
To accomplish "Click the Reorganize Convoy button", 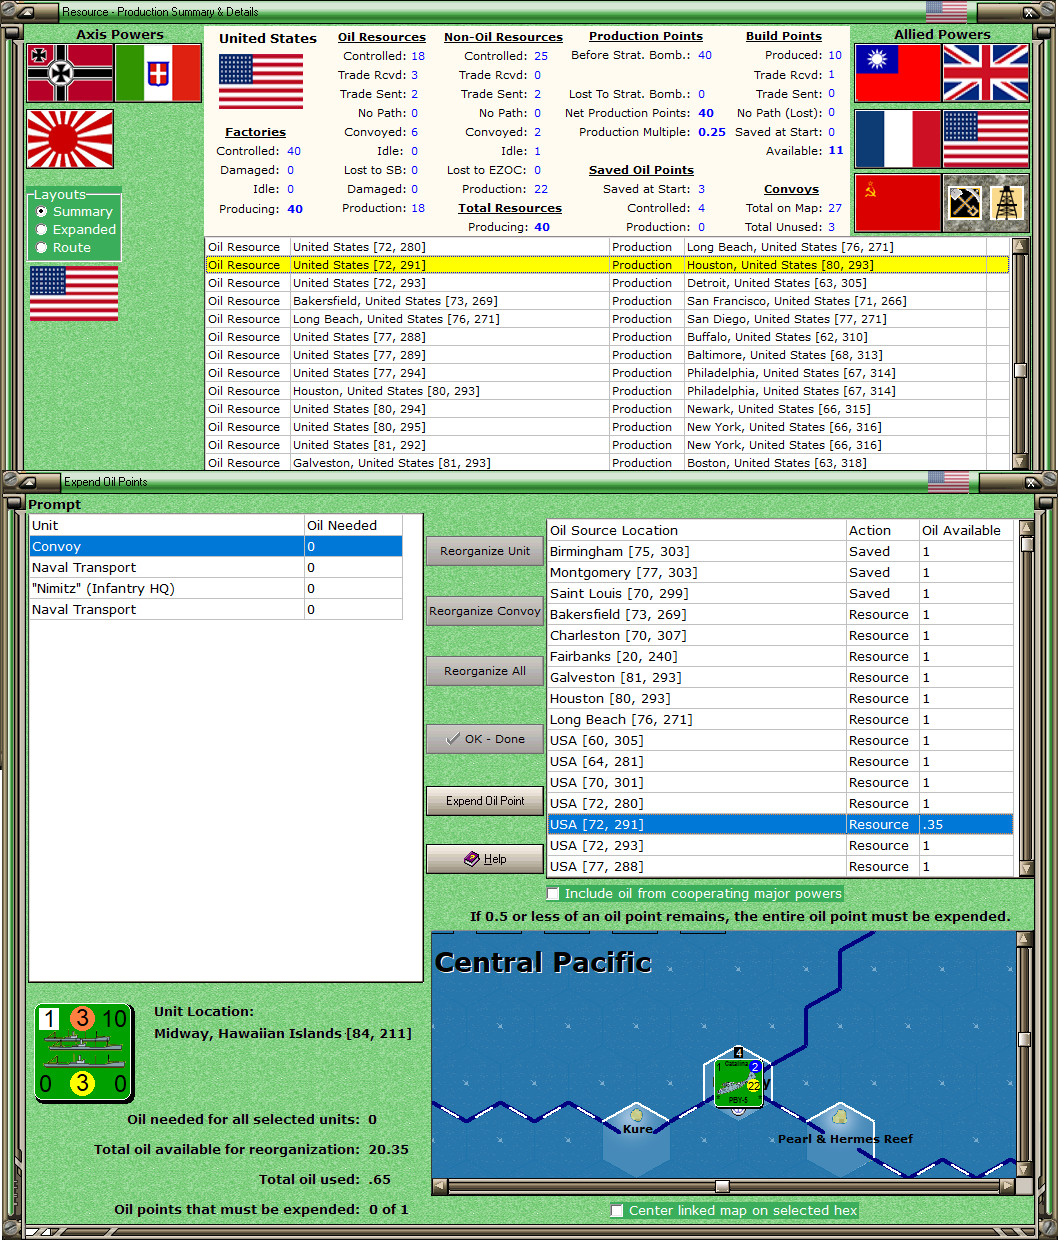I will (485, 611).
